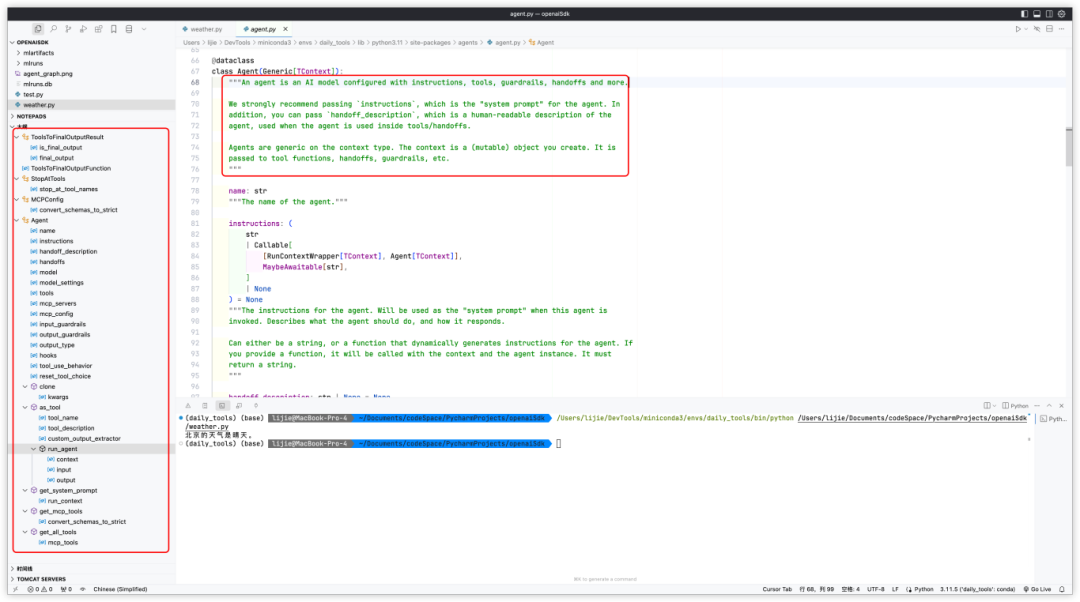Close the terminal panel
This screenshot has height=602, width=1080.
pyautogui.click(x=1061, y=406)
